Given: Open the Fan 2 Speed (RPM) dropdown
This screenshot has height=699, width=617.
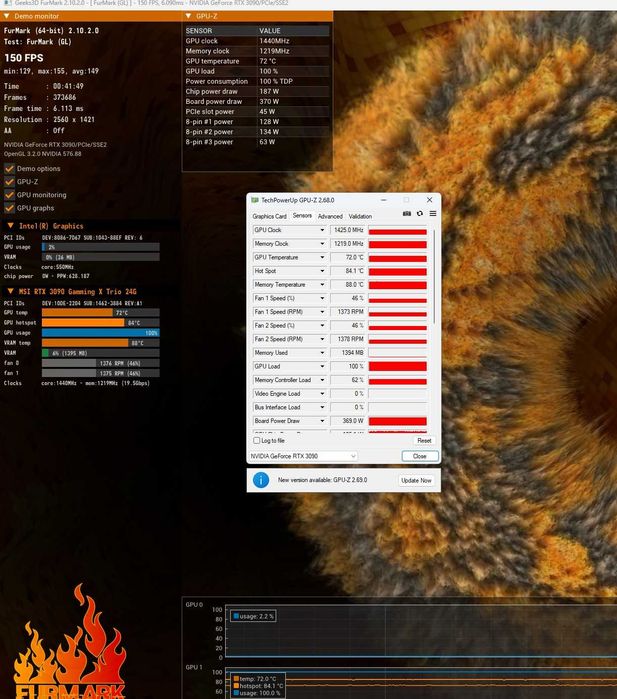Looking at the screenshot, I should 322,339.
